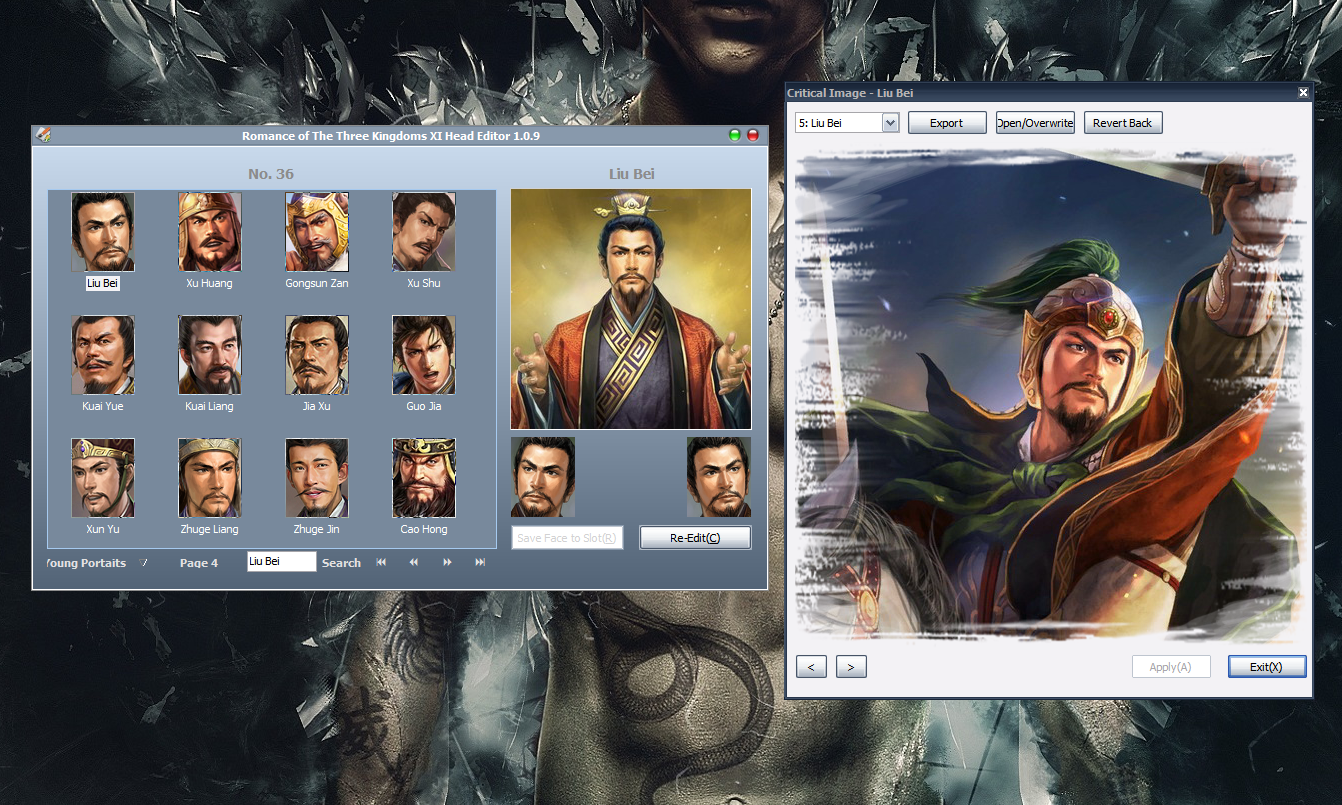Select the Xu Huang portrait
The height and width of the screenshot is (805, 1342).
[x=210, y=232]
